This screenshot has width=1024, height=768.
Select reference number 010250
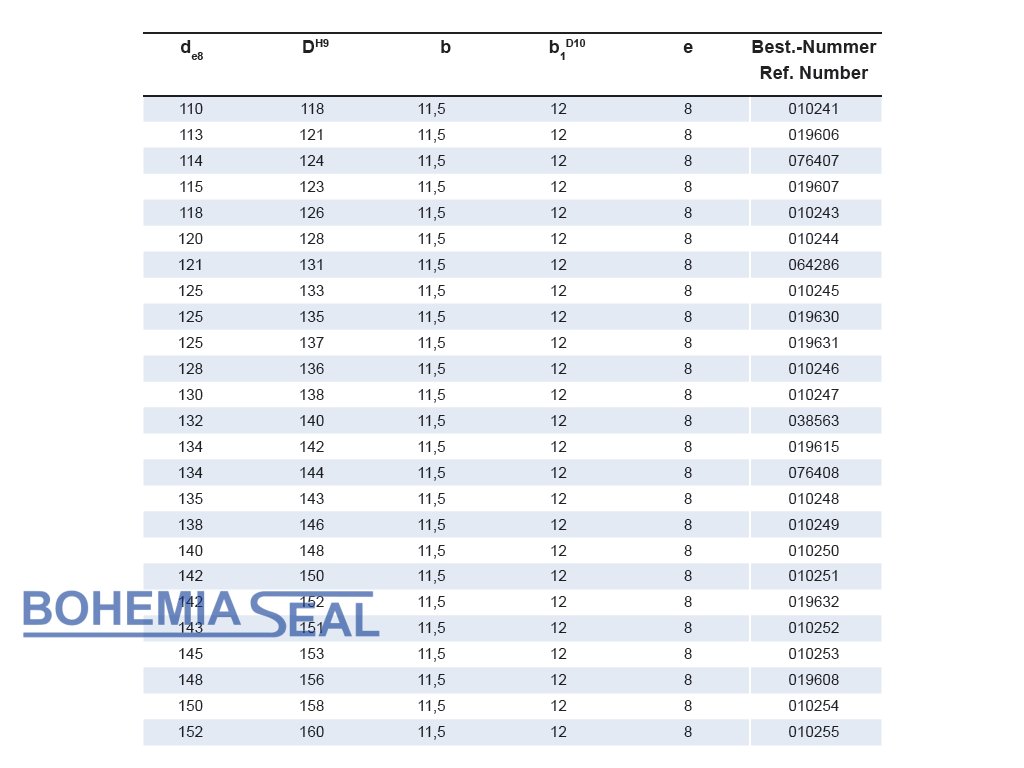[x=814, y=551]
